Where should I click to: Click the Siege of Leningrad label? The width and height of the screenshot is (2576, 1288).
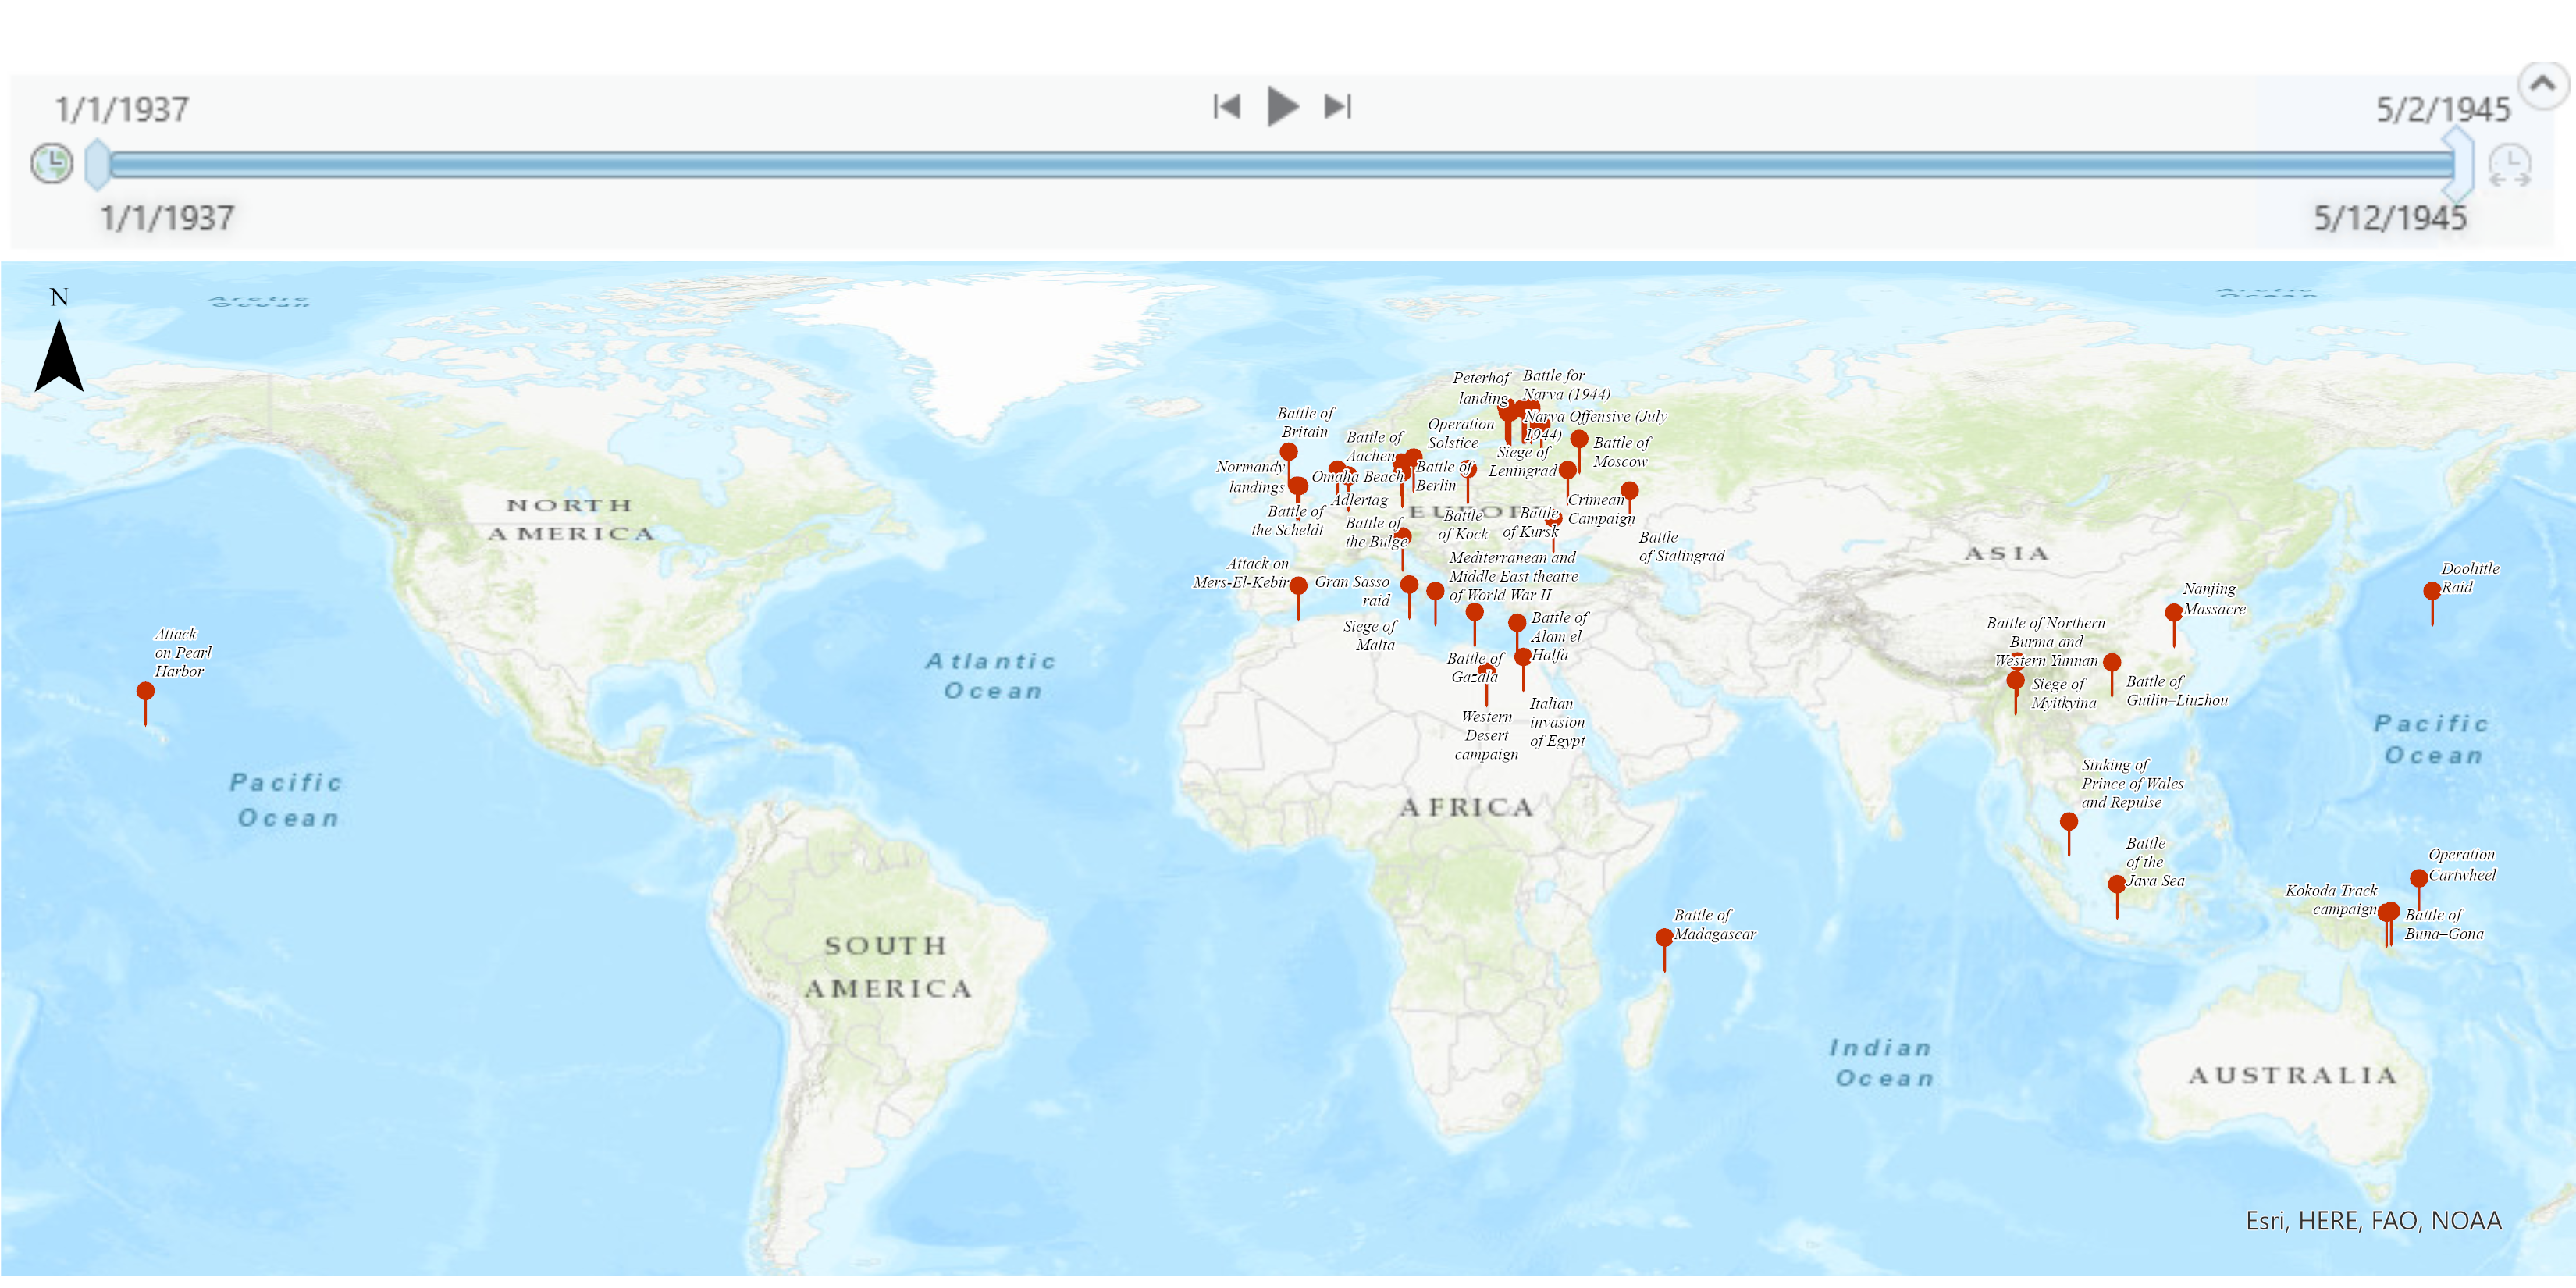coord(1522,461)
